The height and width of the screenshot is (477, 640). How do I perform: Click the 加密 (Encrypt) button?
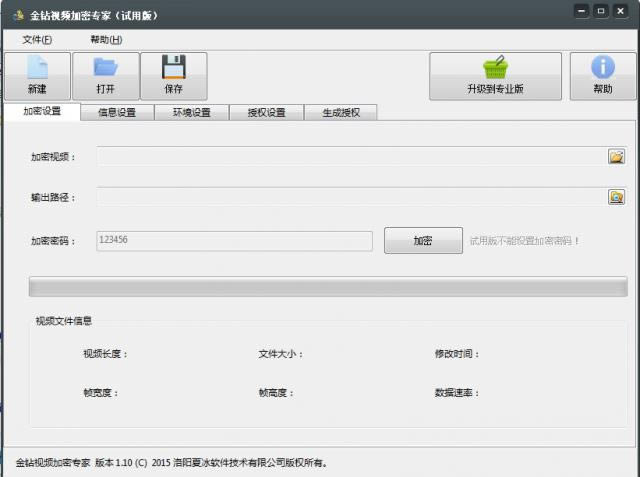click(423, 240)
